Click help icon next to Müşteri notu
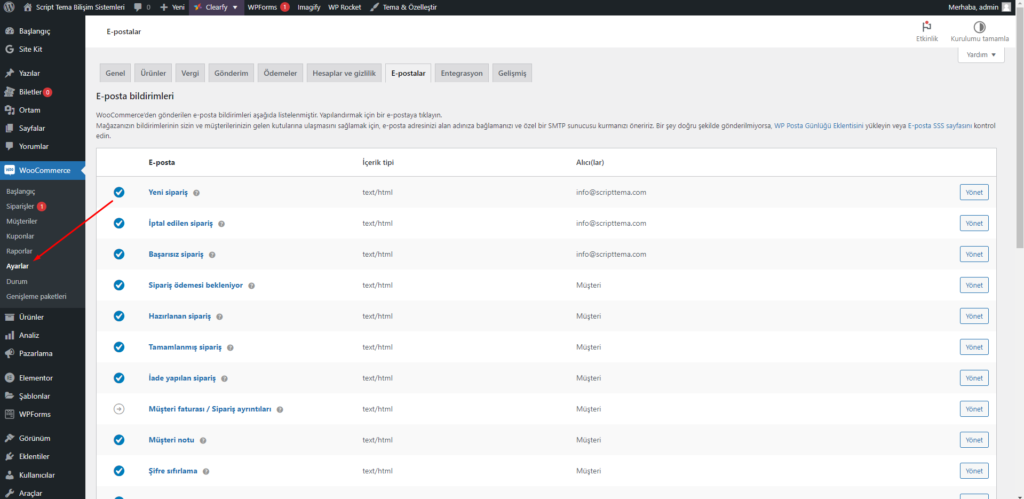This screenshot has width=1024, height=499. [x=203, y=440]
